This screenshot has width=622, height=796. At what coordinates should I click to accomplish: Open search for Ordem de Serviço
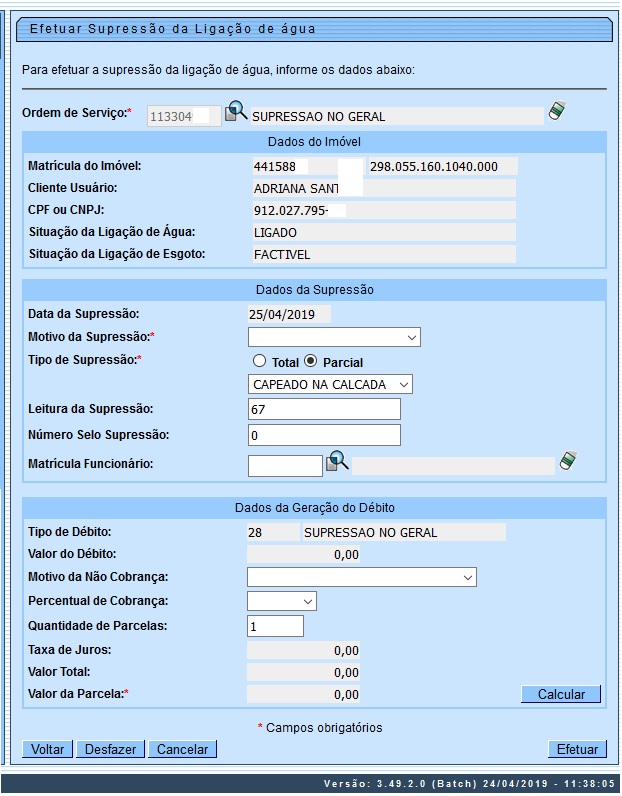point(236,111)
